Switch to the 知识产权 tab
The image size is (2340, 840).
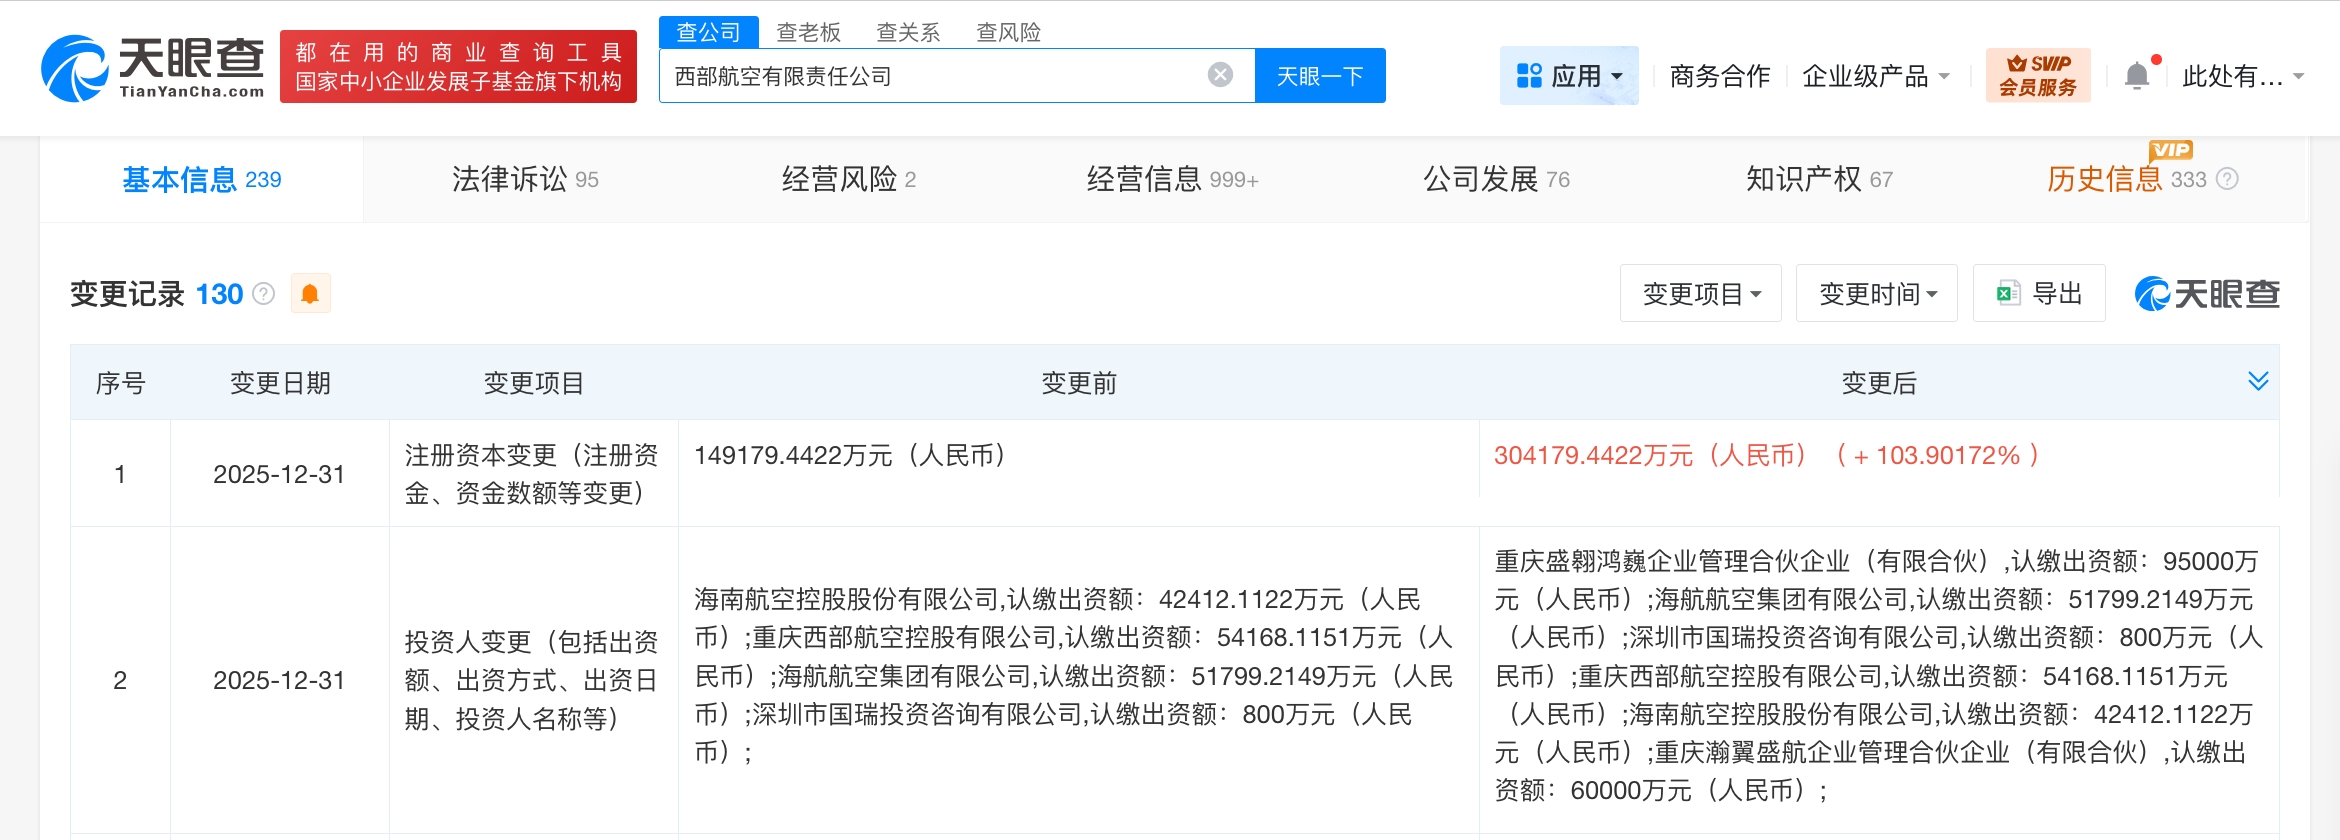click(x=1820, y=180)
